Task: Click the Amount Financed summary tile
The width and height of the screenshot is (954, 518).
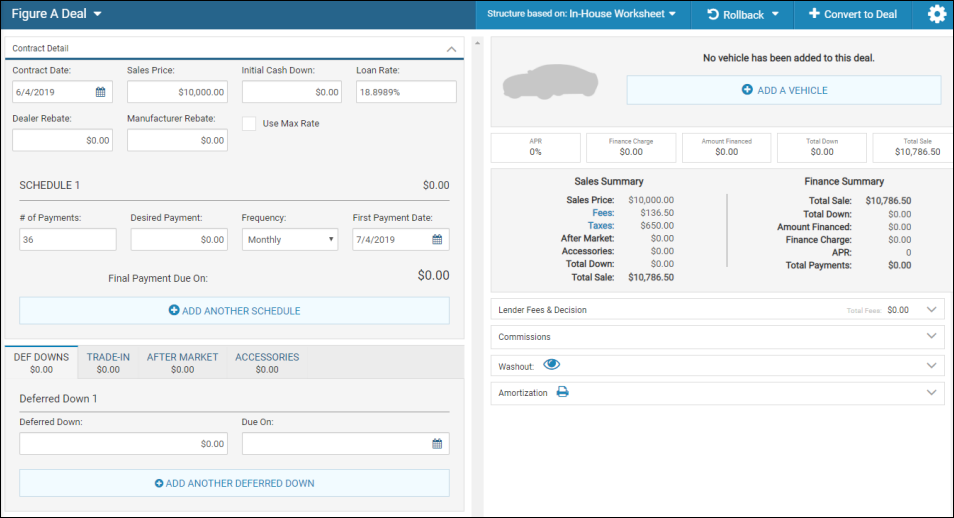Action: [x=726, y=147]
